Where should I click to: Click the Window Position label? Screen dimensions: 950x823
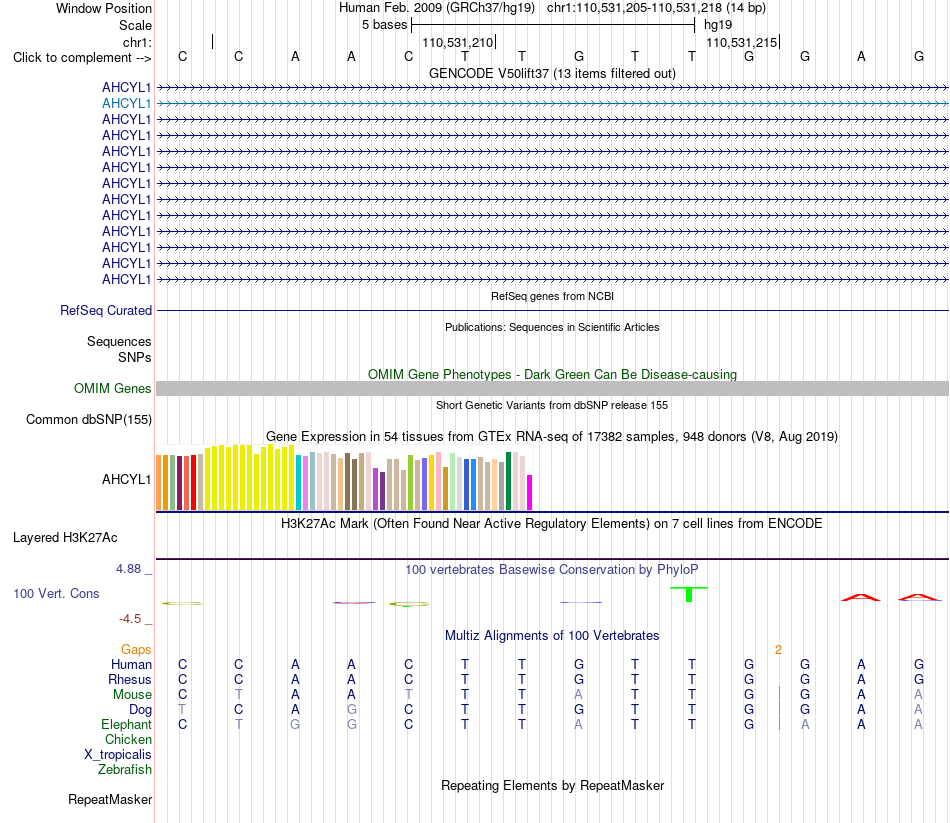click(104, 8)
